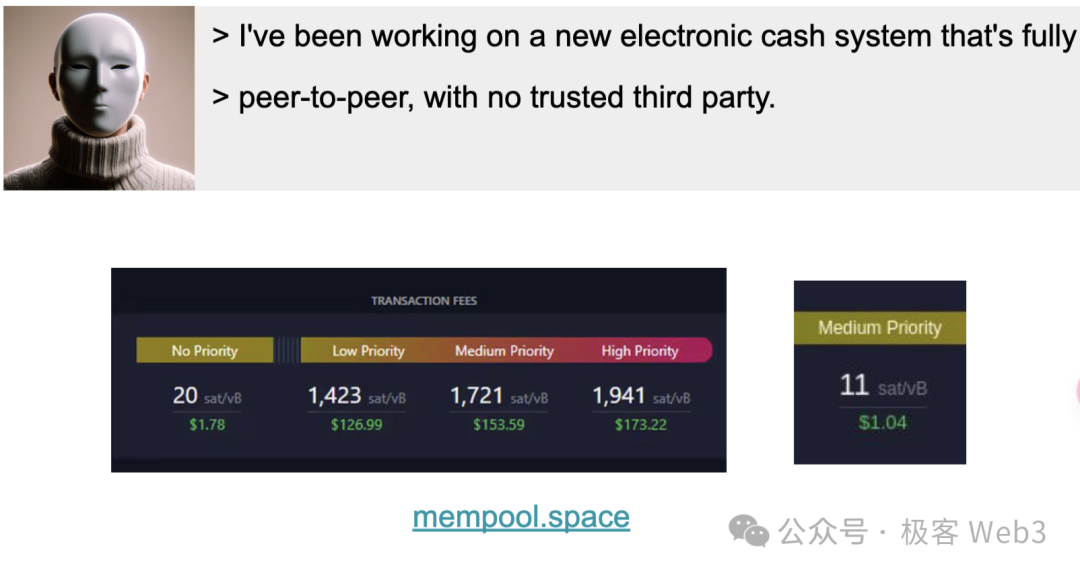Screen dimensions: 1080x575
Task: Click Medium Priority in the wide fees panel
Action: point(504,351)
